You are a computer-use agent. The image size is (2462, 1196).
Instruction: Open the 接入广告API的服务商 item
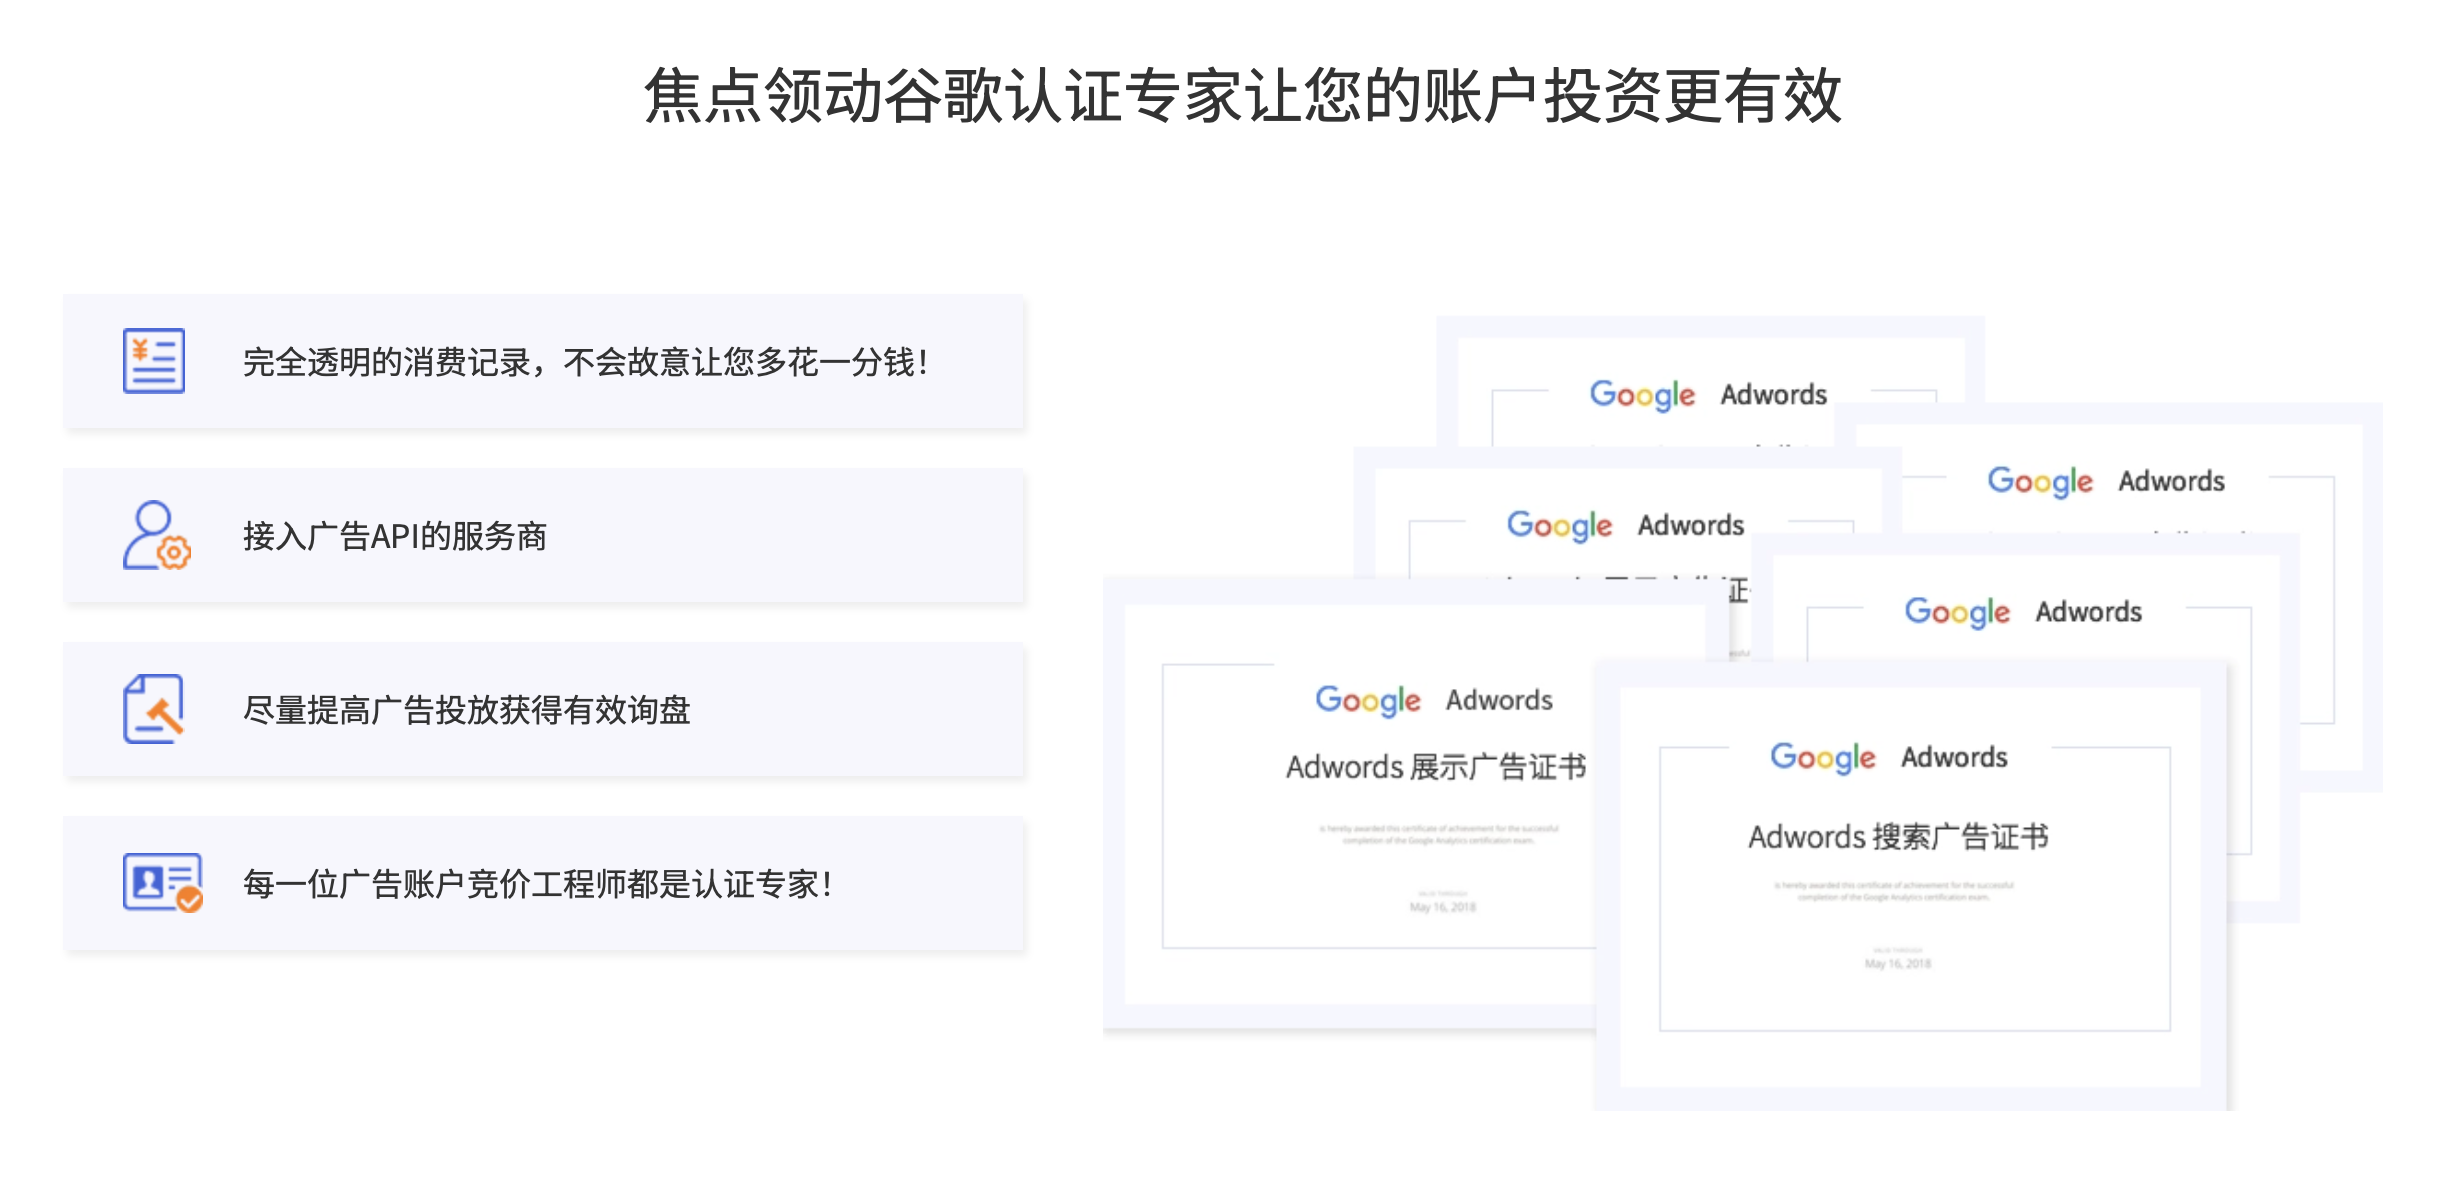(x=395, y=536)
